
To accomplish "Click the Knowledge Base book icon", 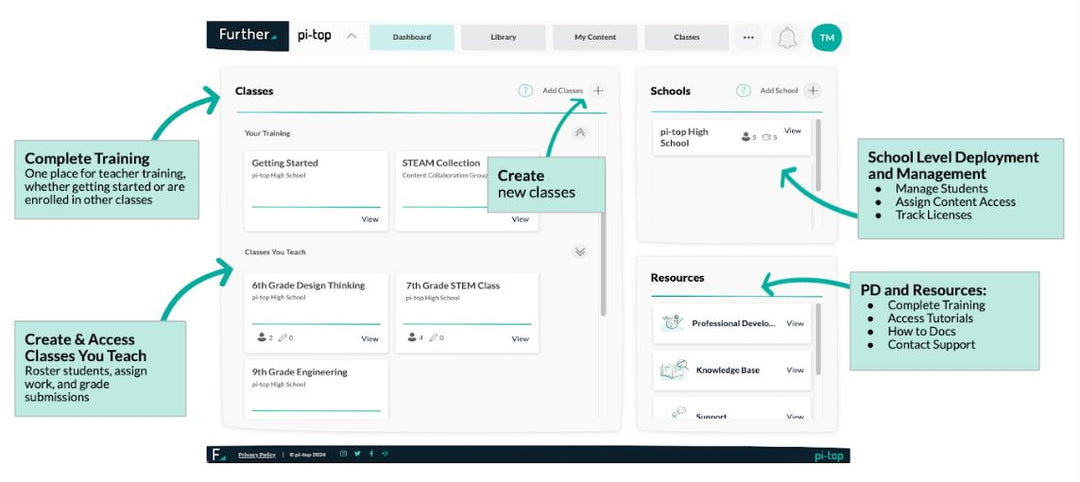I will point(673,370).
